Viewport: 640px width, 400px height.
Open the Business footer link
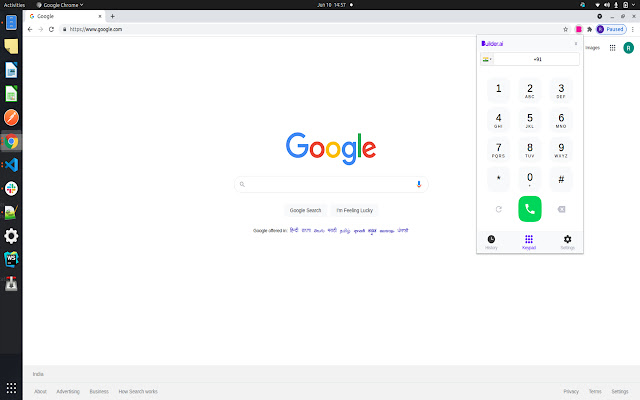tap(99, 391)
